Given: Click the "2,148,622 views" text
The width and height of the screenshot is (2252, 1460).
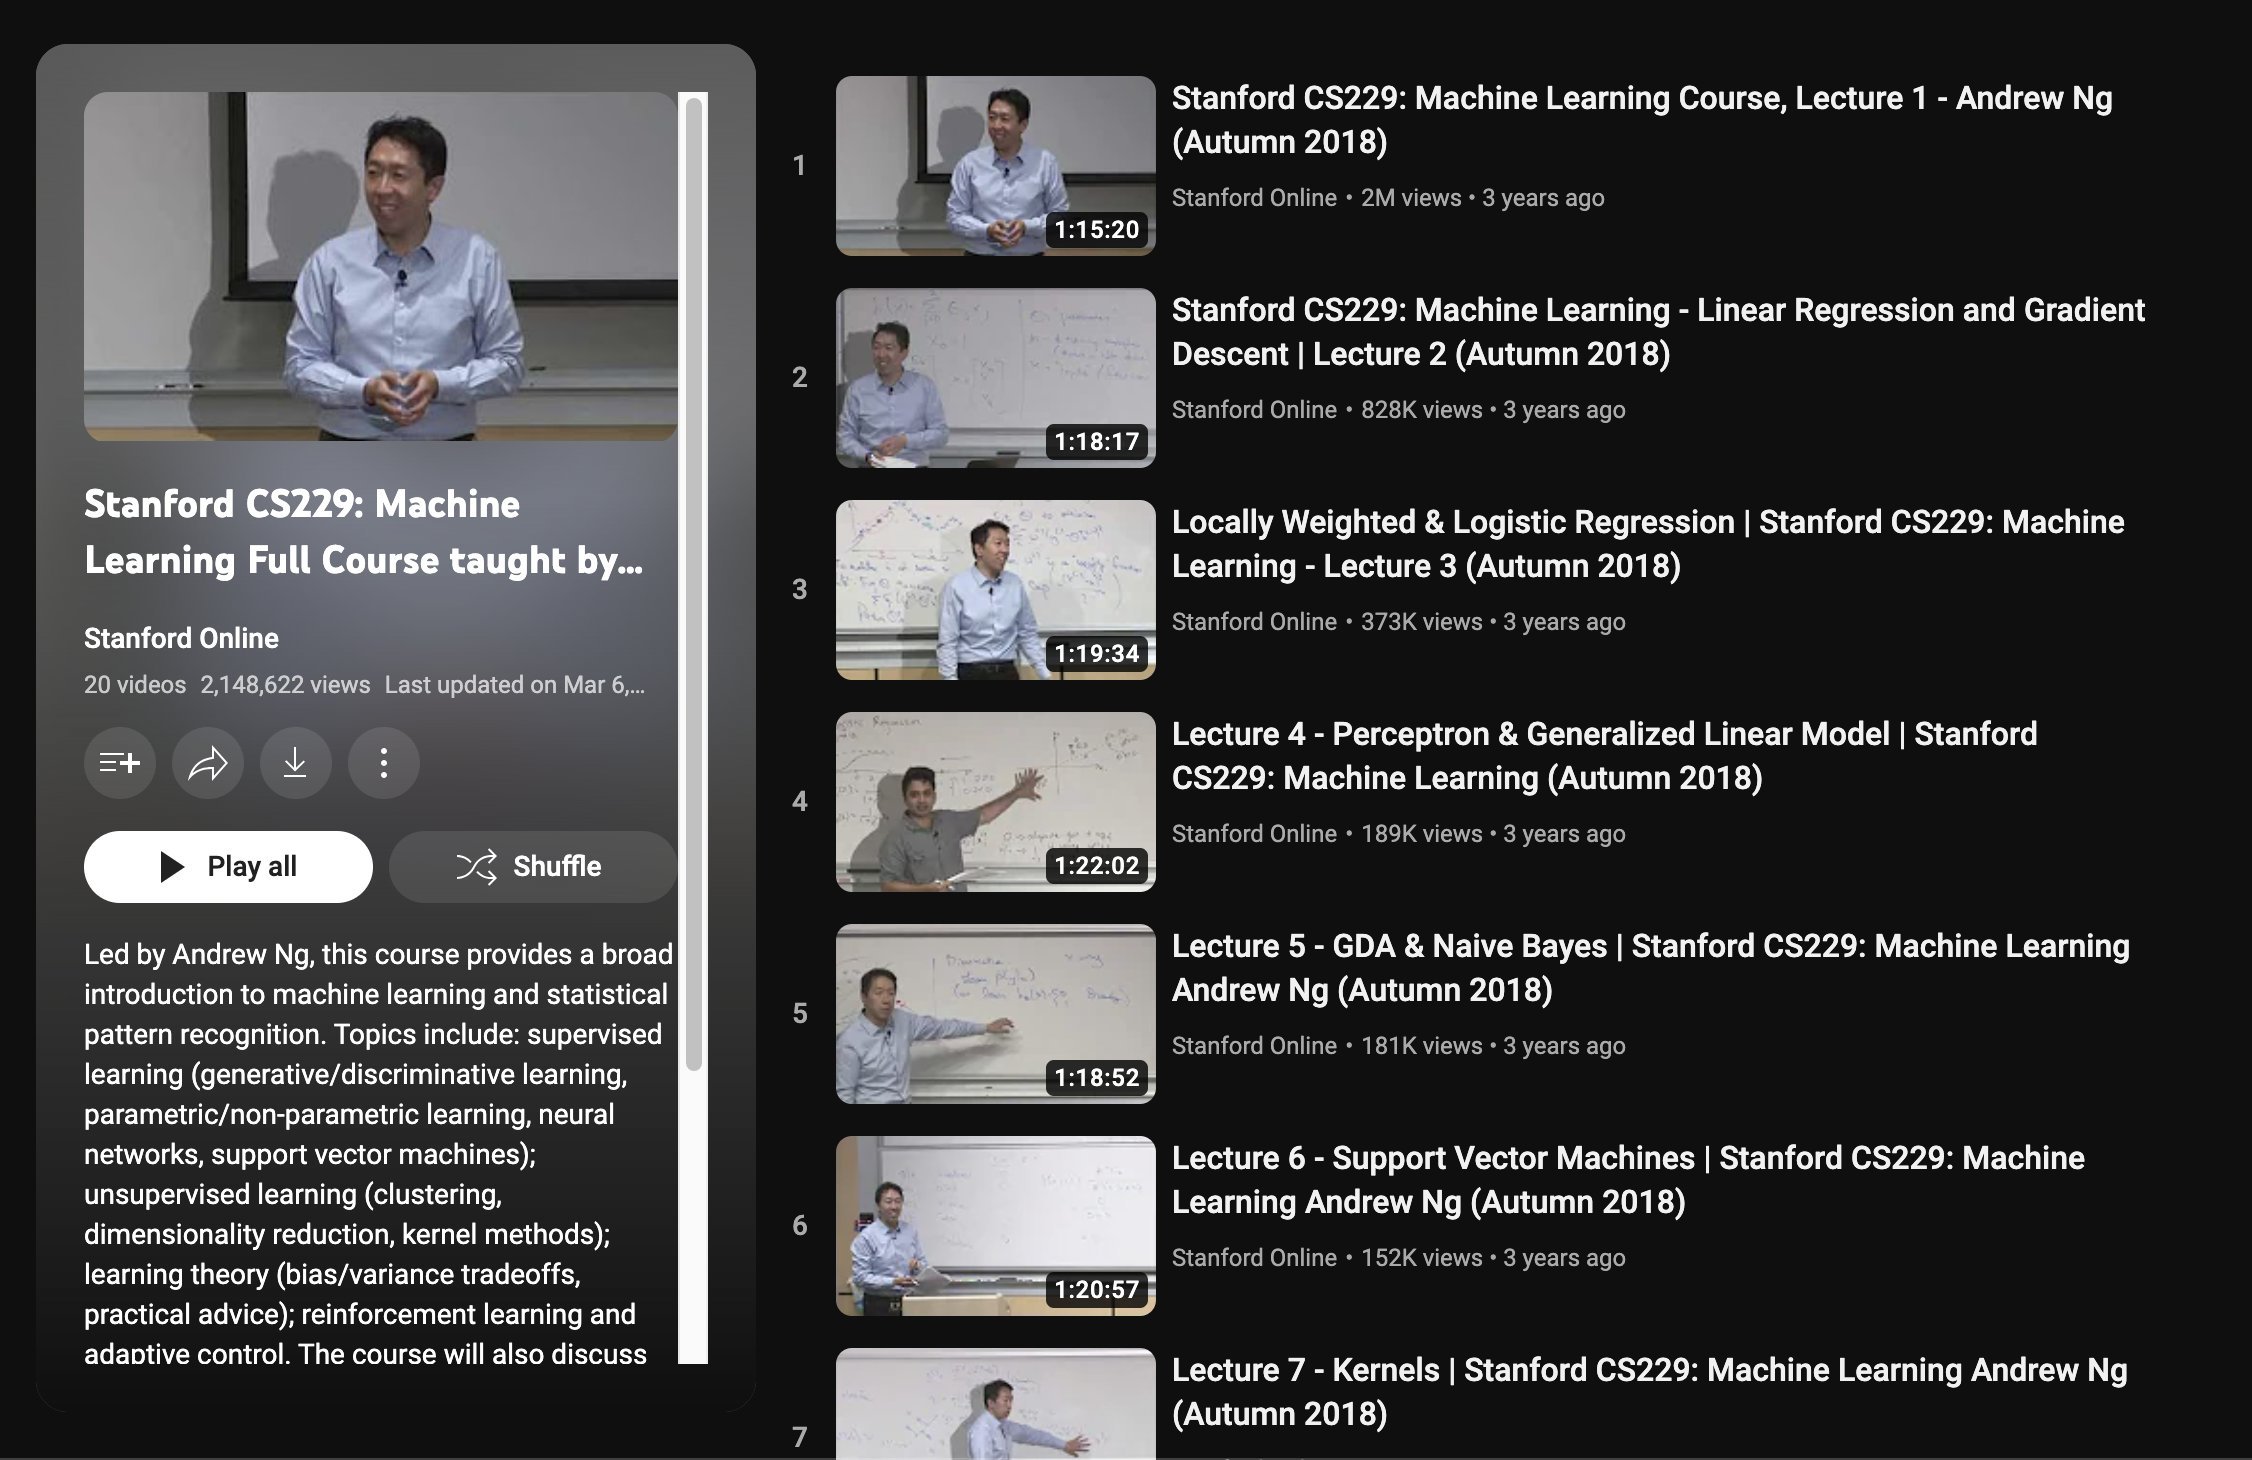Looking at the screenshot, I should (285, 685).
